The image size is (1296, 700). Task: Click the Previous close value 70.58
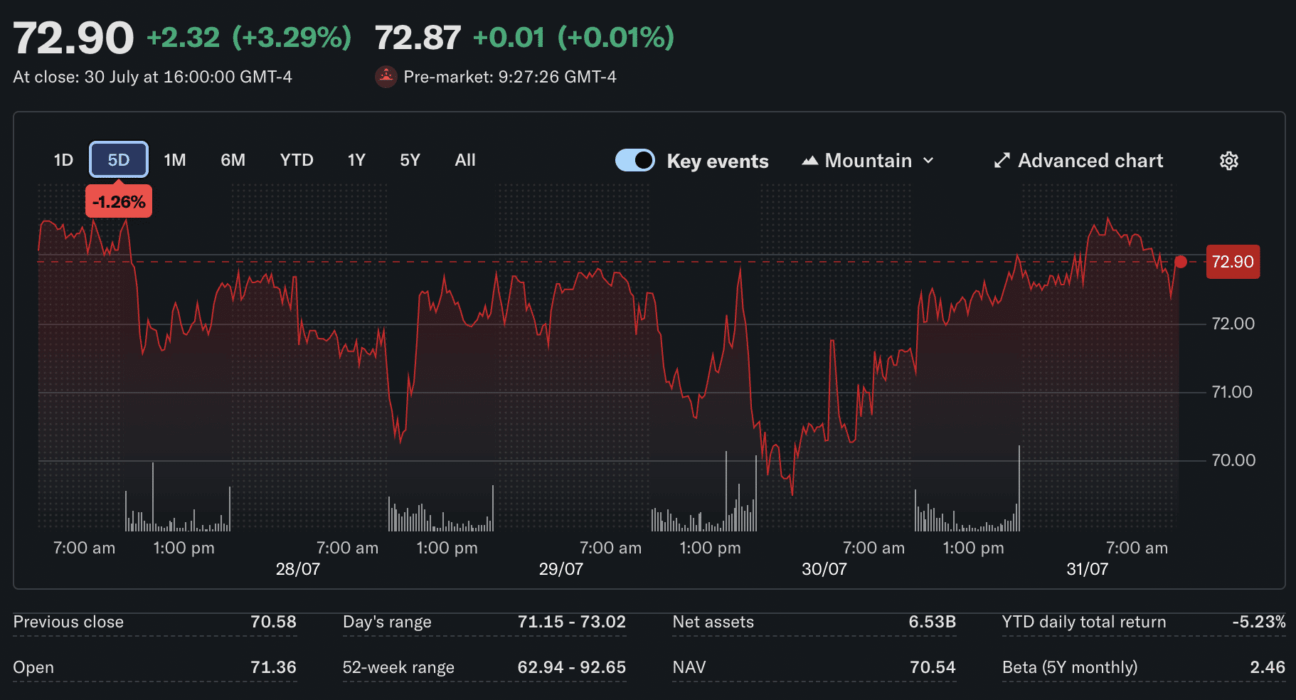tap(273, 622)
